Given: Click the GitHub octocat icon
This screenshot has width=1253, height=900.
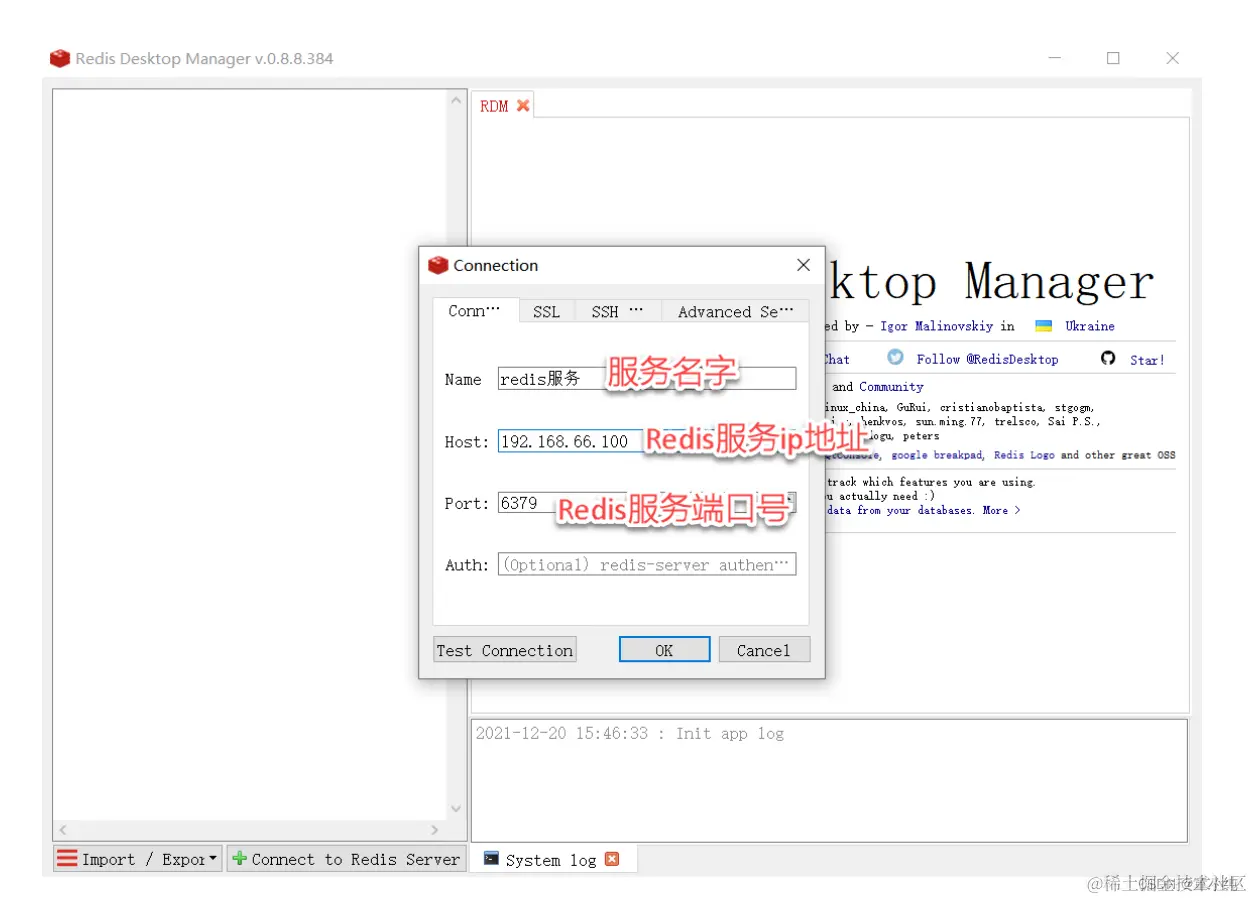Looking at the screenshot, I should point(1108,358).
